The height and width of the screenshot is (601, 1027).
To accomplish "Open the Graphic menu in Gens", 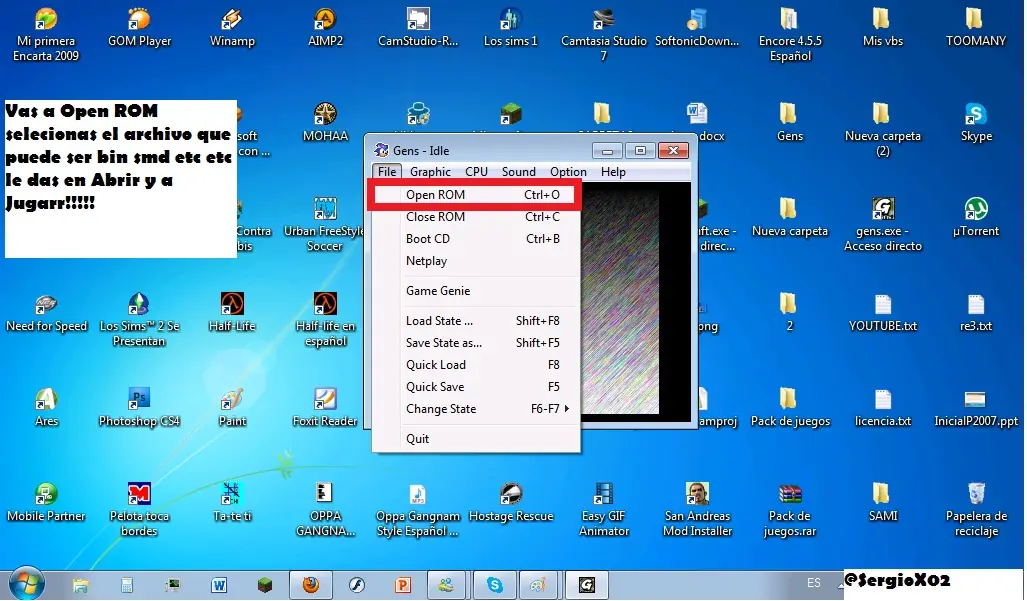I will tap(430, 172).
